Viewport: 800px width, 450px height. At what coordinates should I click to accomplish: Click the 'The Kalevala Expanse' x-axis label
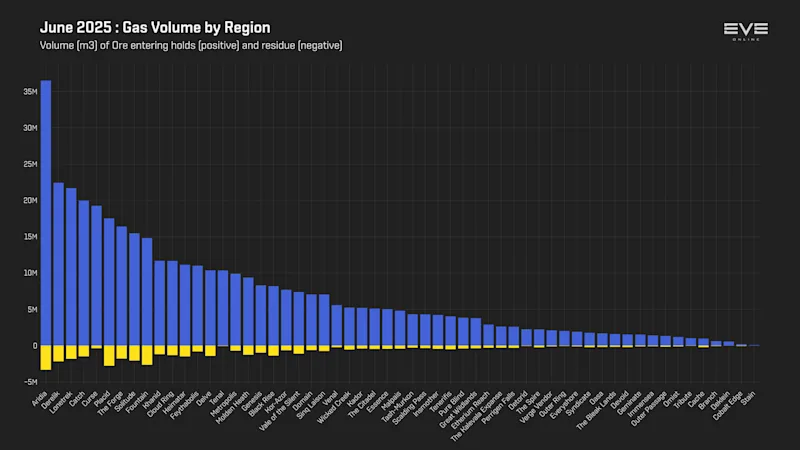(477, 416)
